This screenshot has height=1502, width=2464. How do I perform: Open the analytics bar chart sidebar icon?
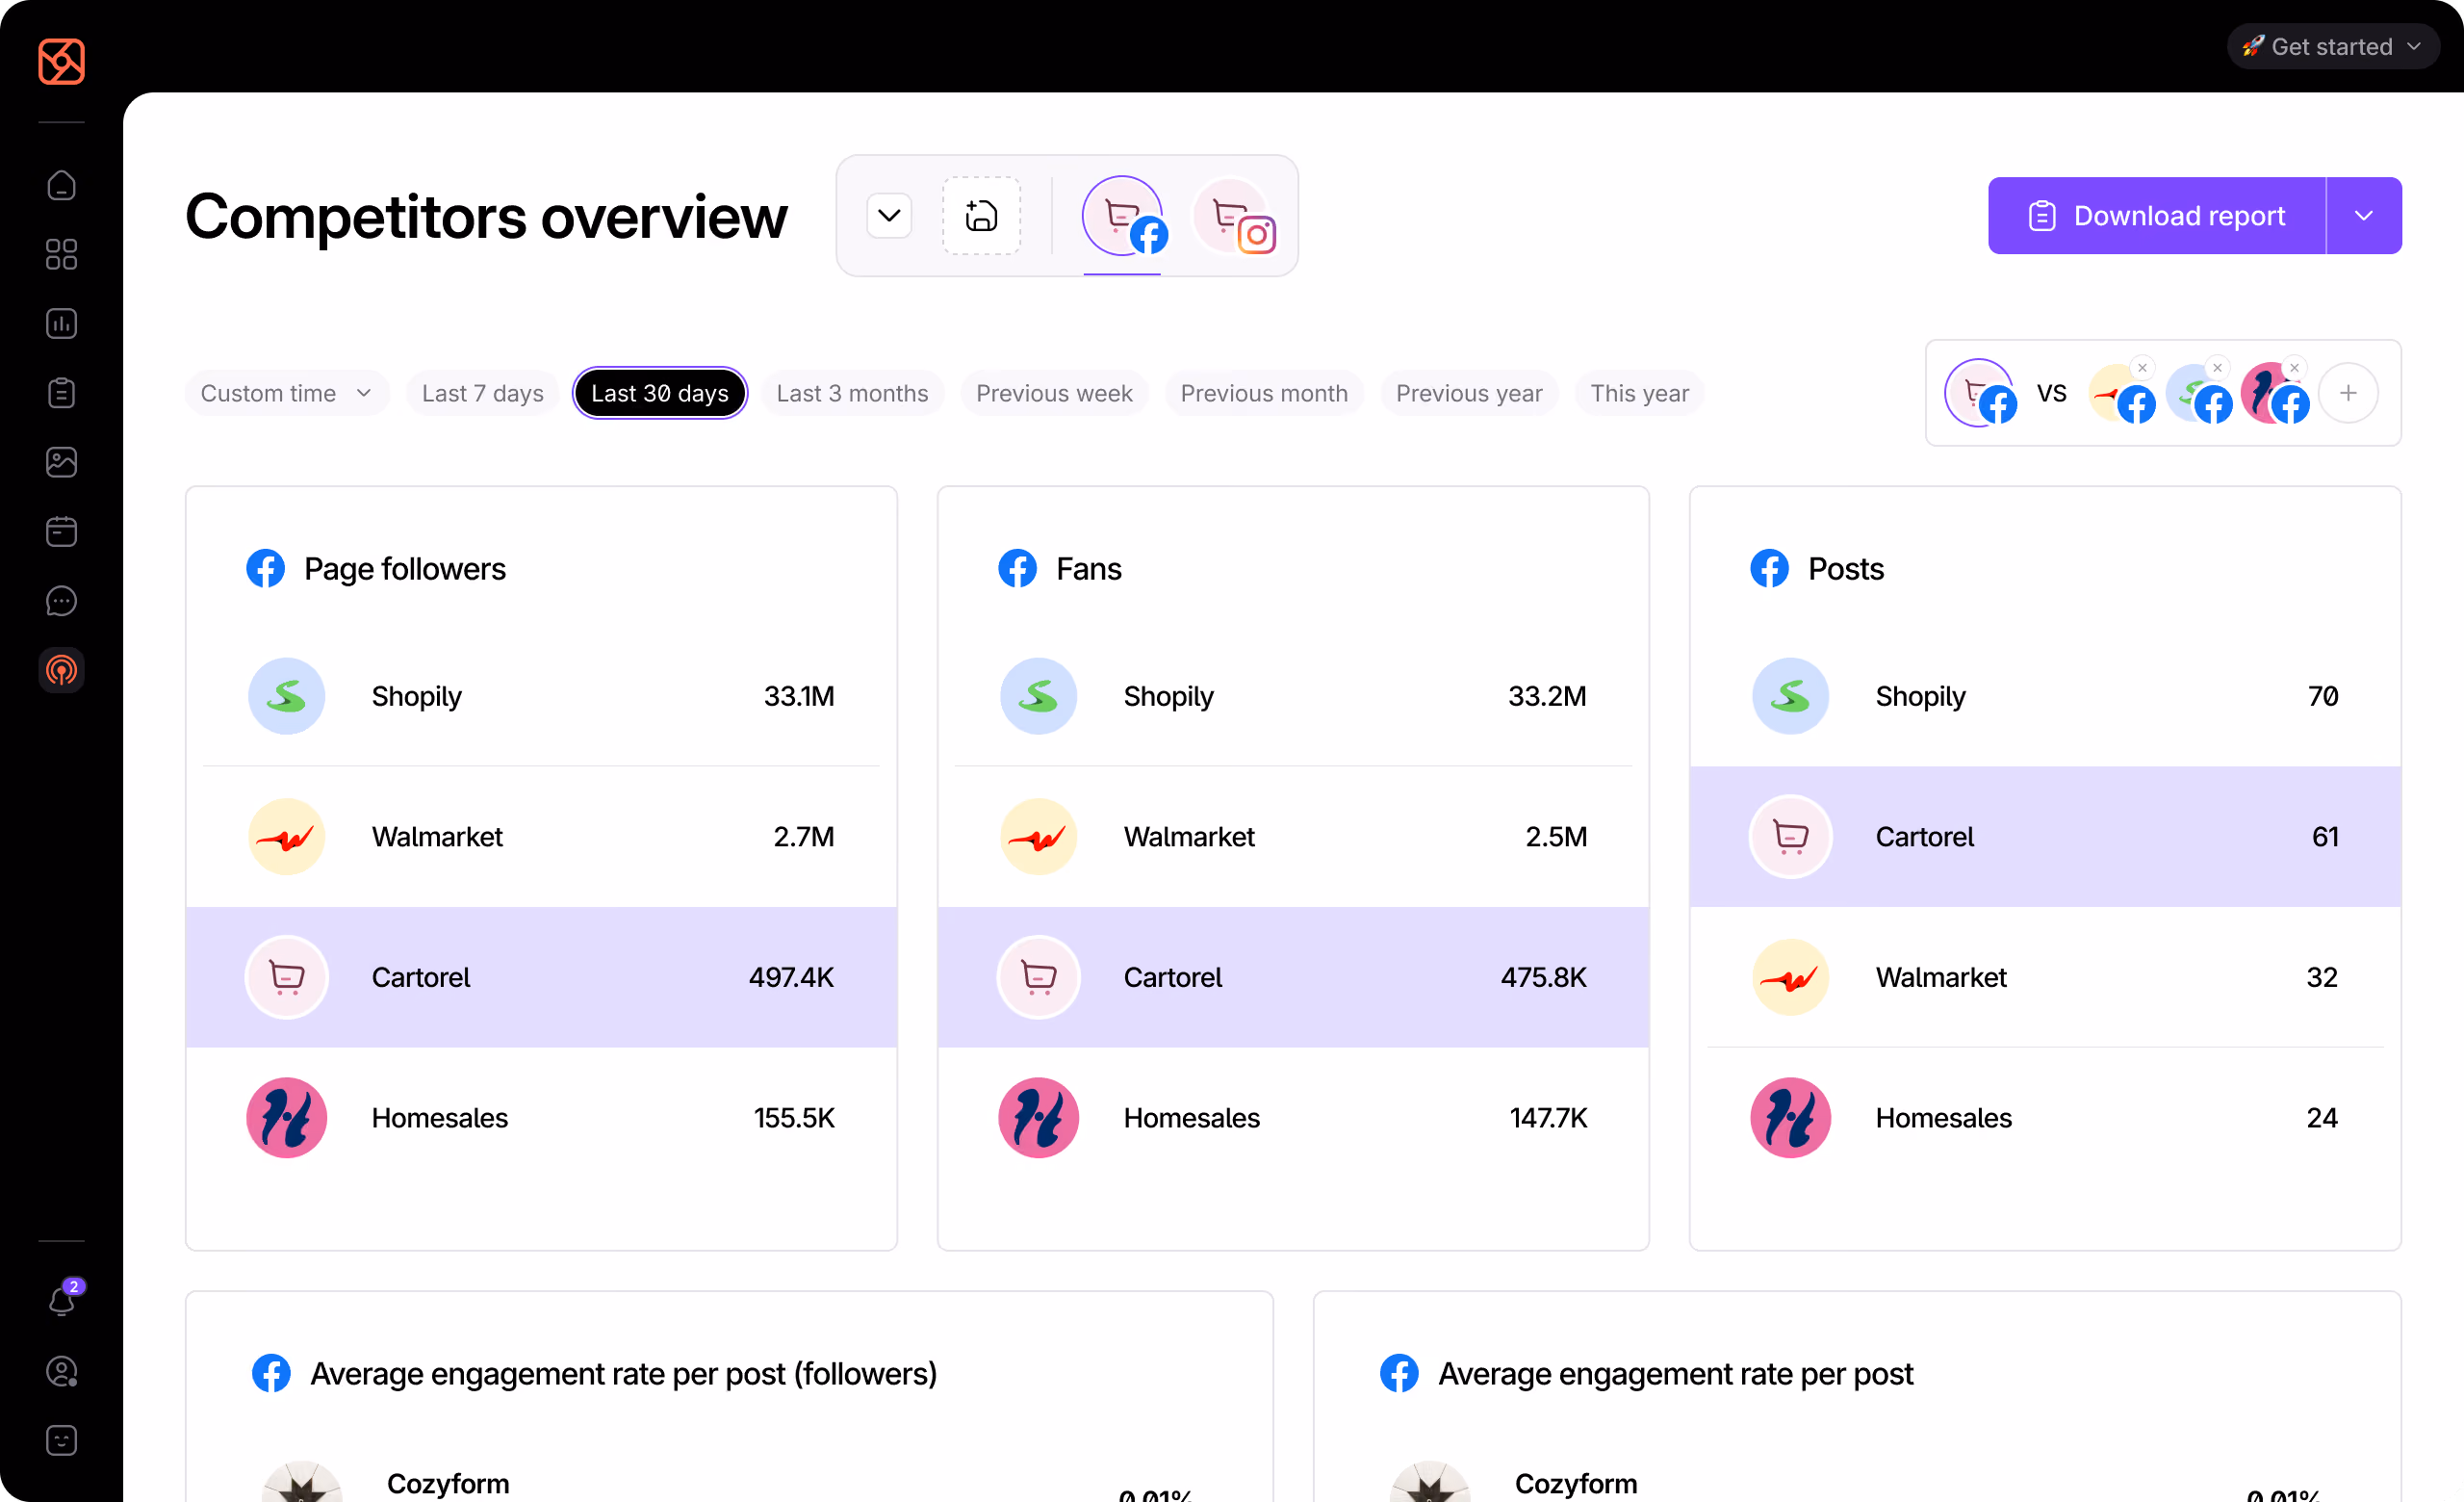(61, 324)
